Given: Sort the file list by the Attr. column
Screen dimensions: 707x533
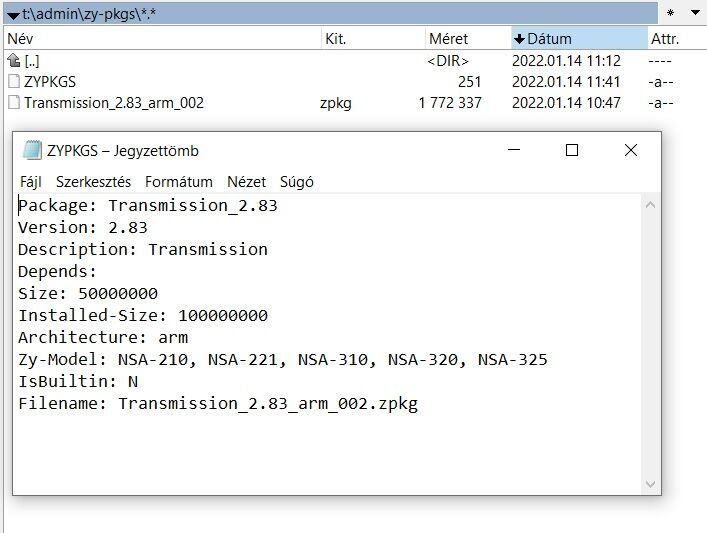Looking at the screenshot, I should [x=676, y=39].
